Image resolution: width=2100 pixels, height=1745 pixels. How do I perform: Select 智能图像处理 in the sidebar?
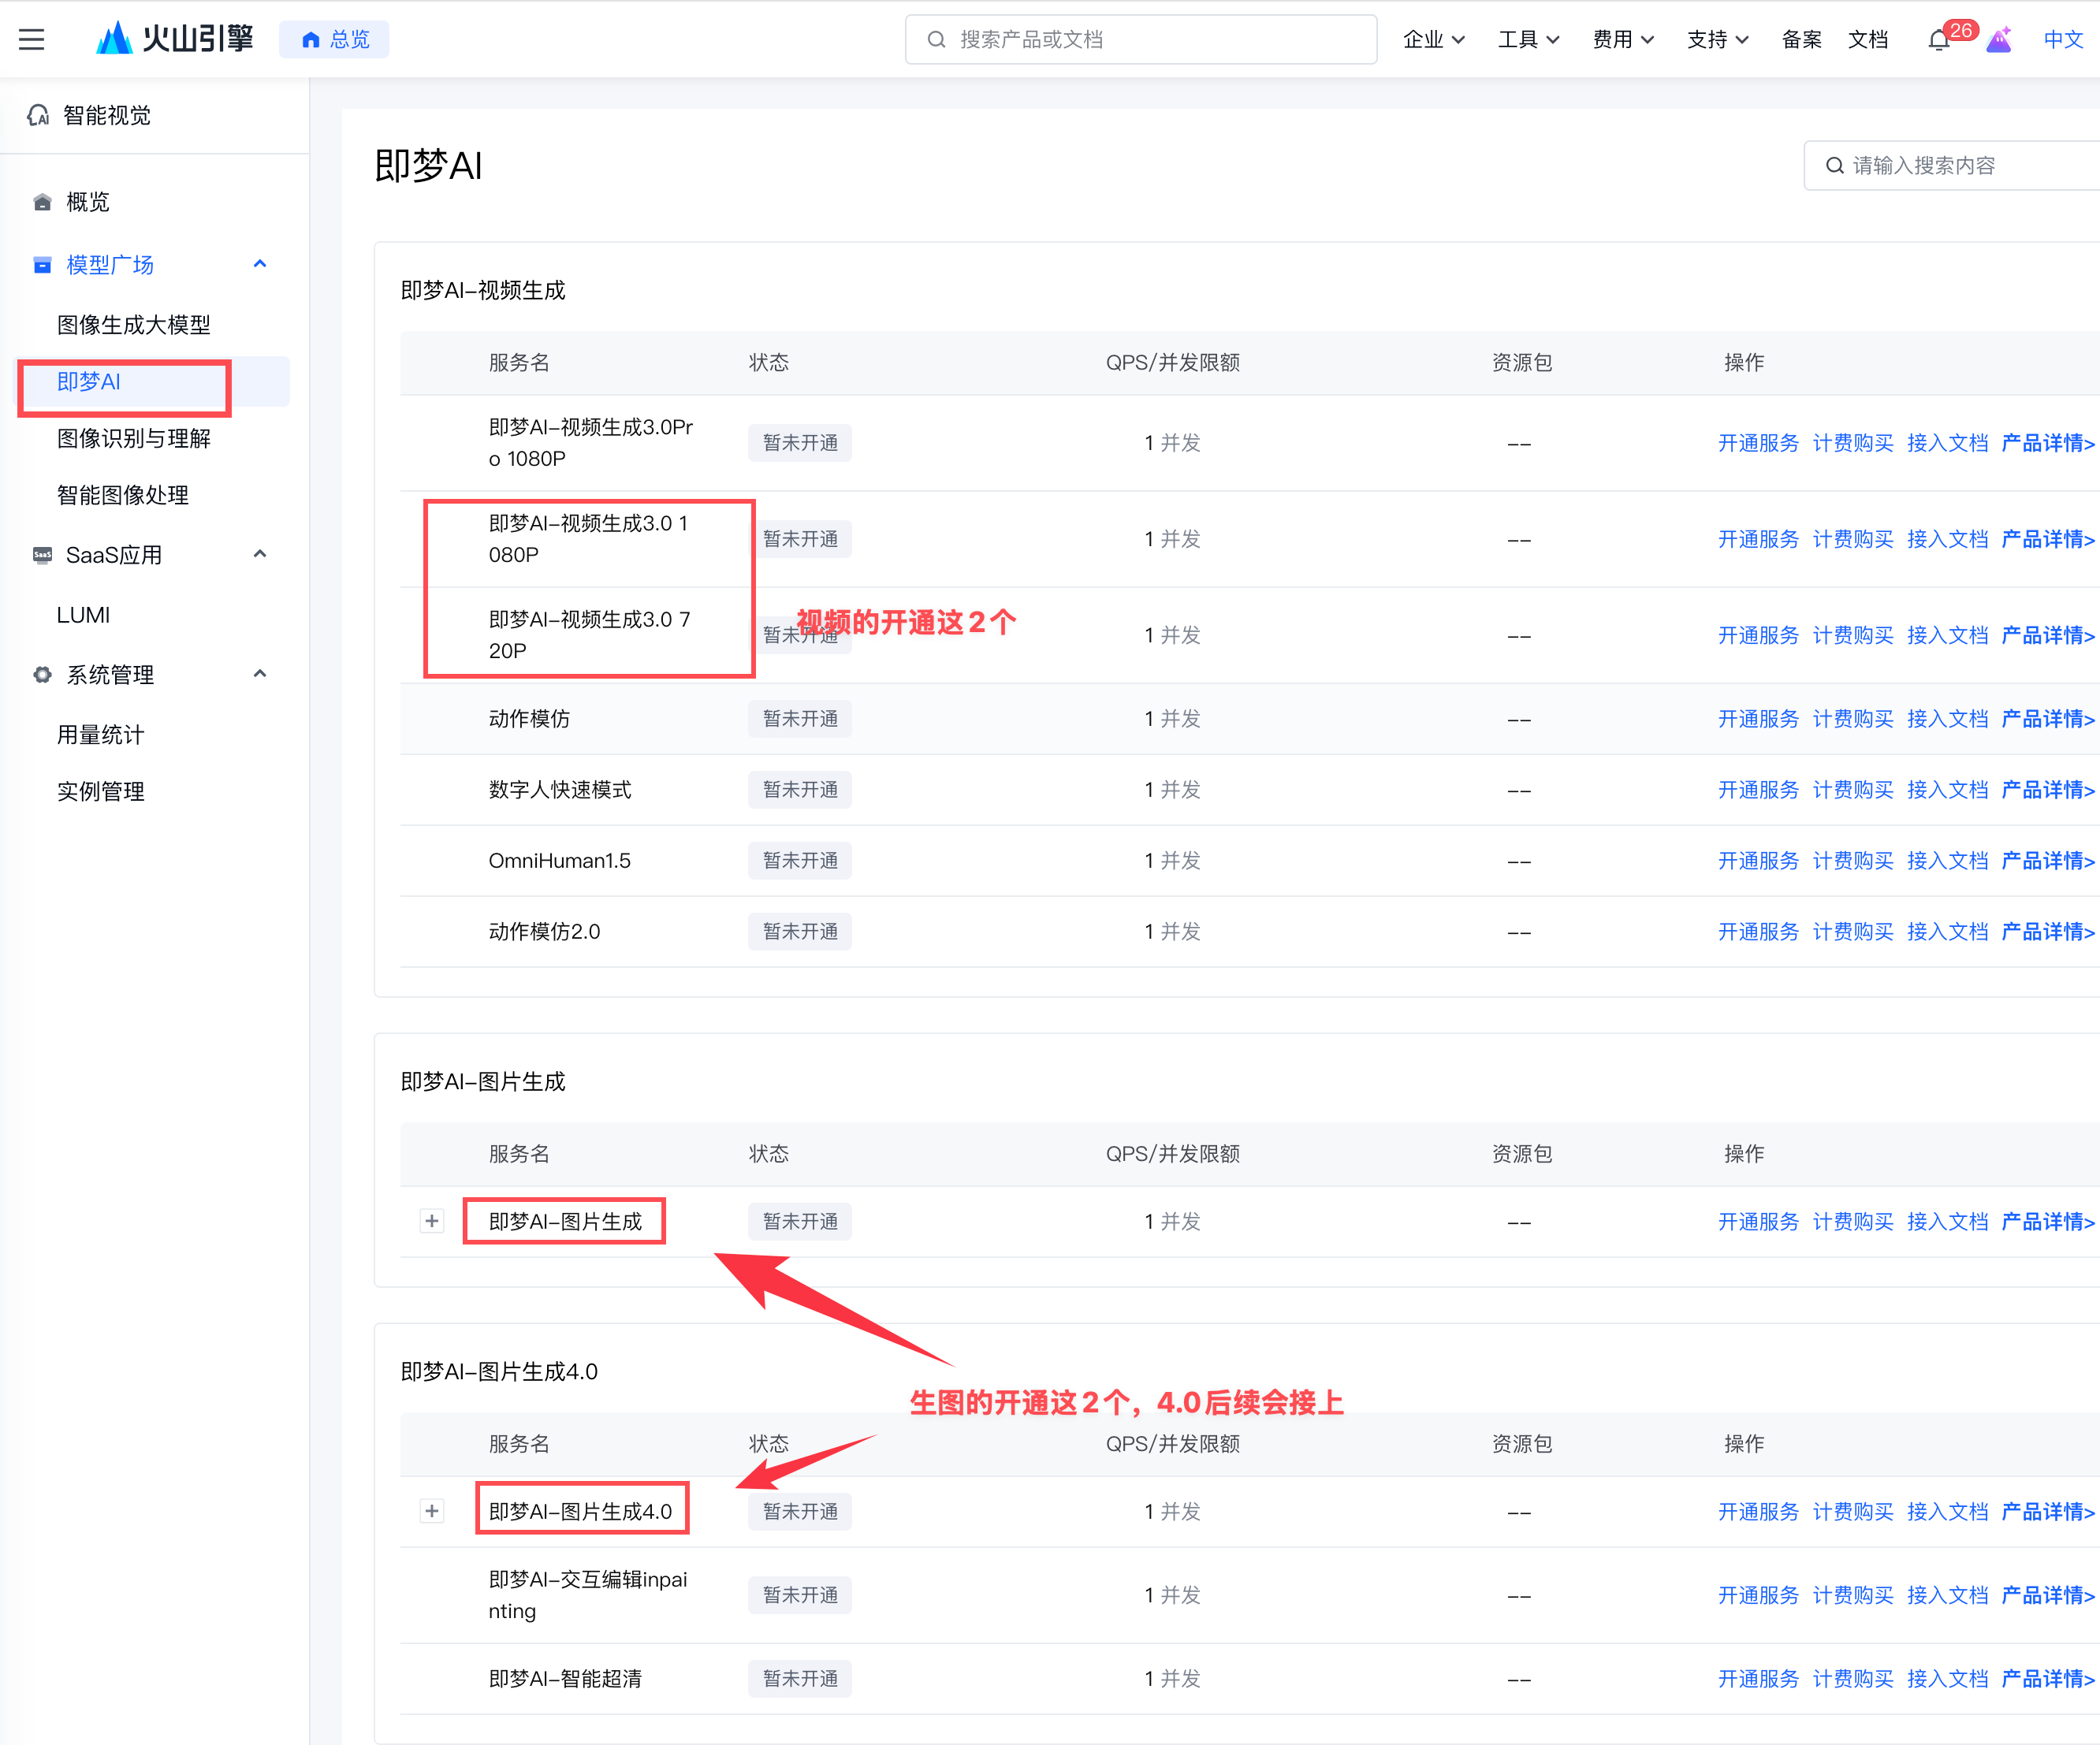coord(123,496)
